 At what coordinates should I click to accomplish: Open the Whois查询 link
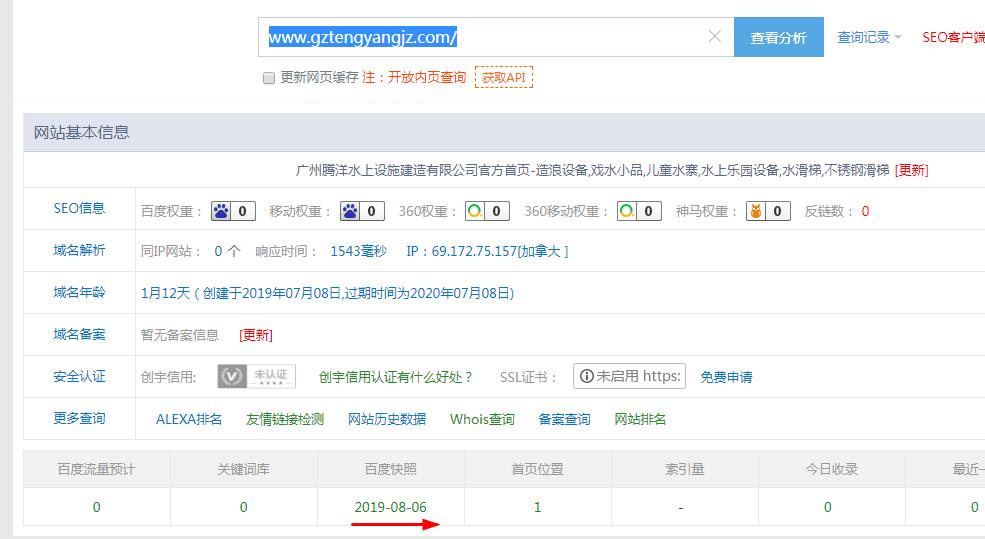(482, 419)
